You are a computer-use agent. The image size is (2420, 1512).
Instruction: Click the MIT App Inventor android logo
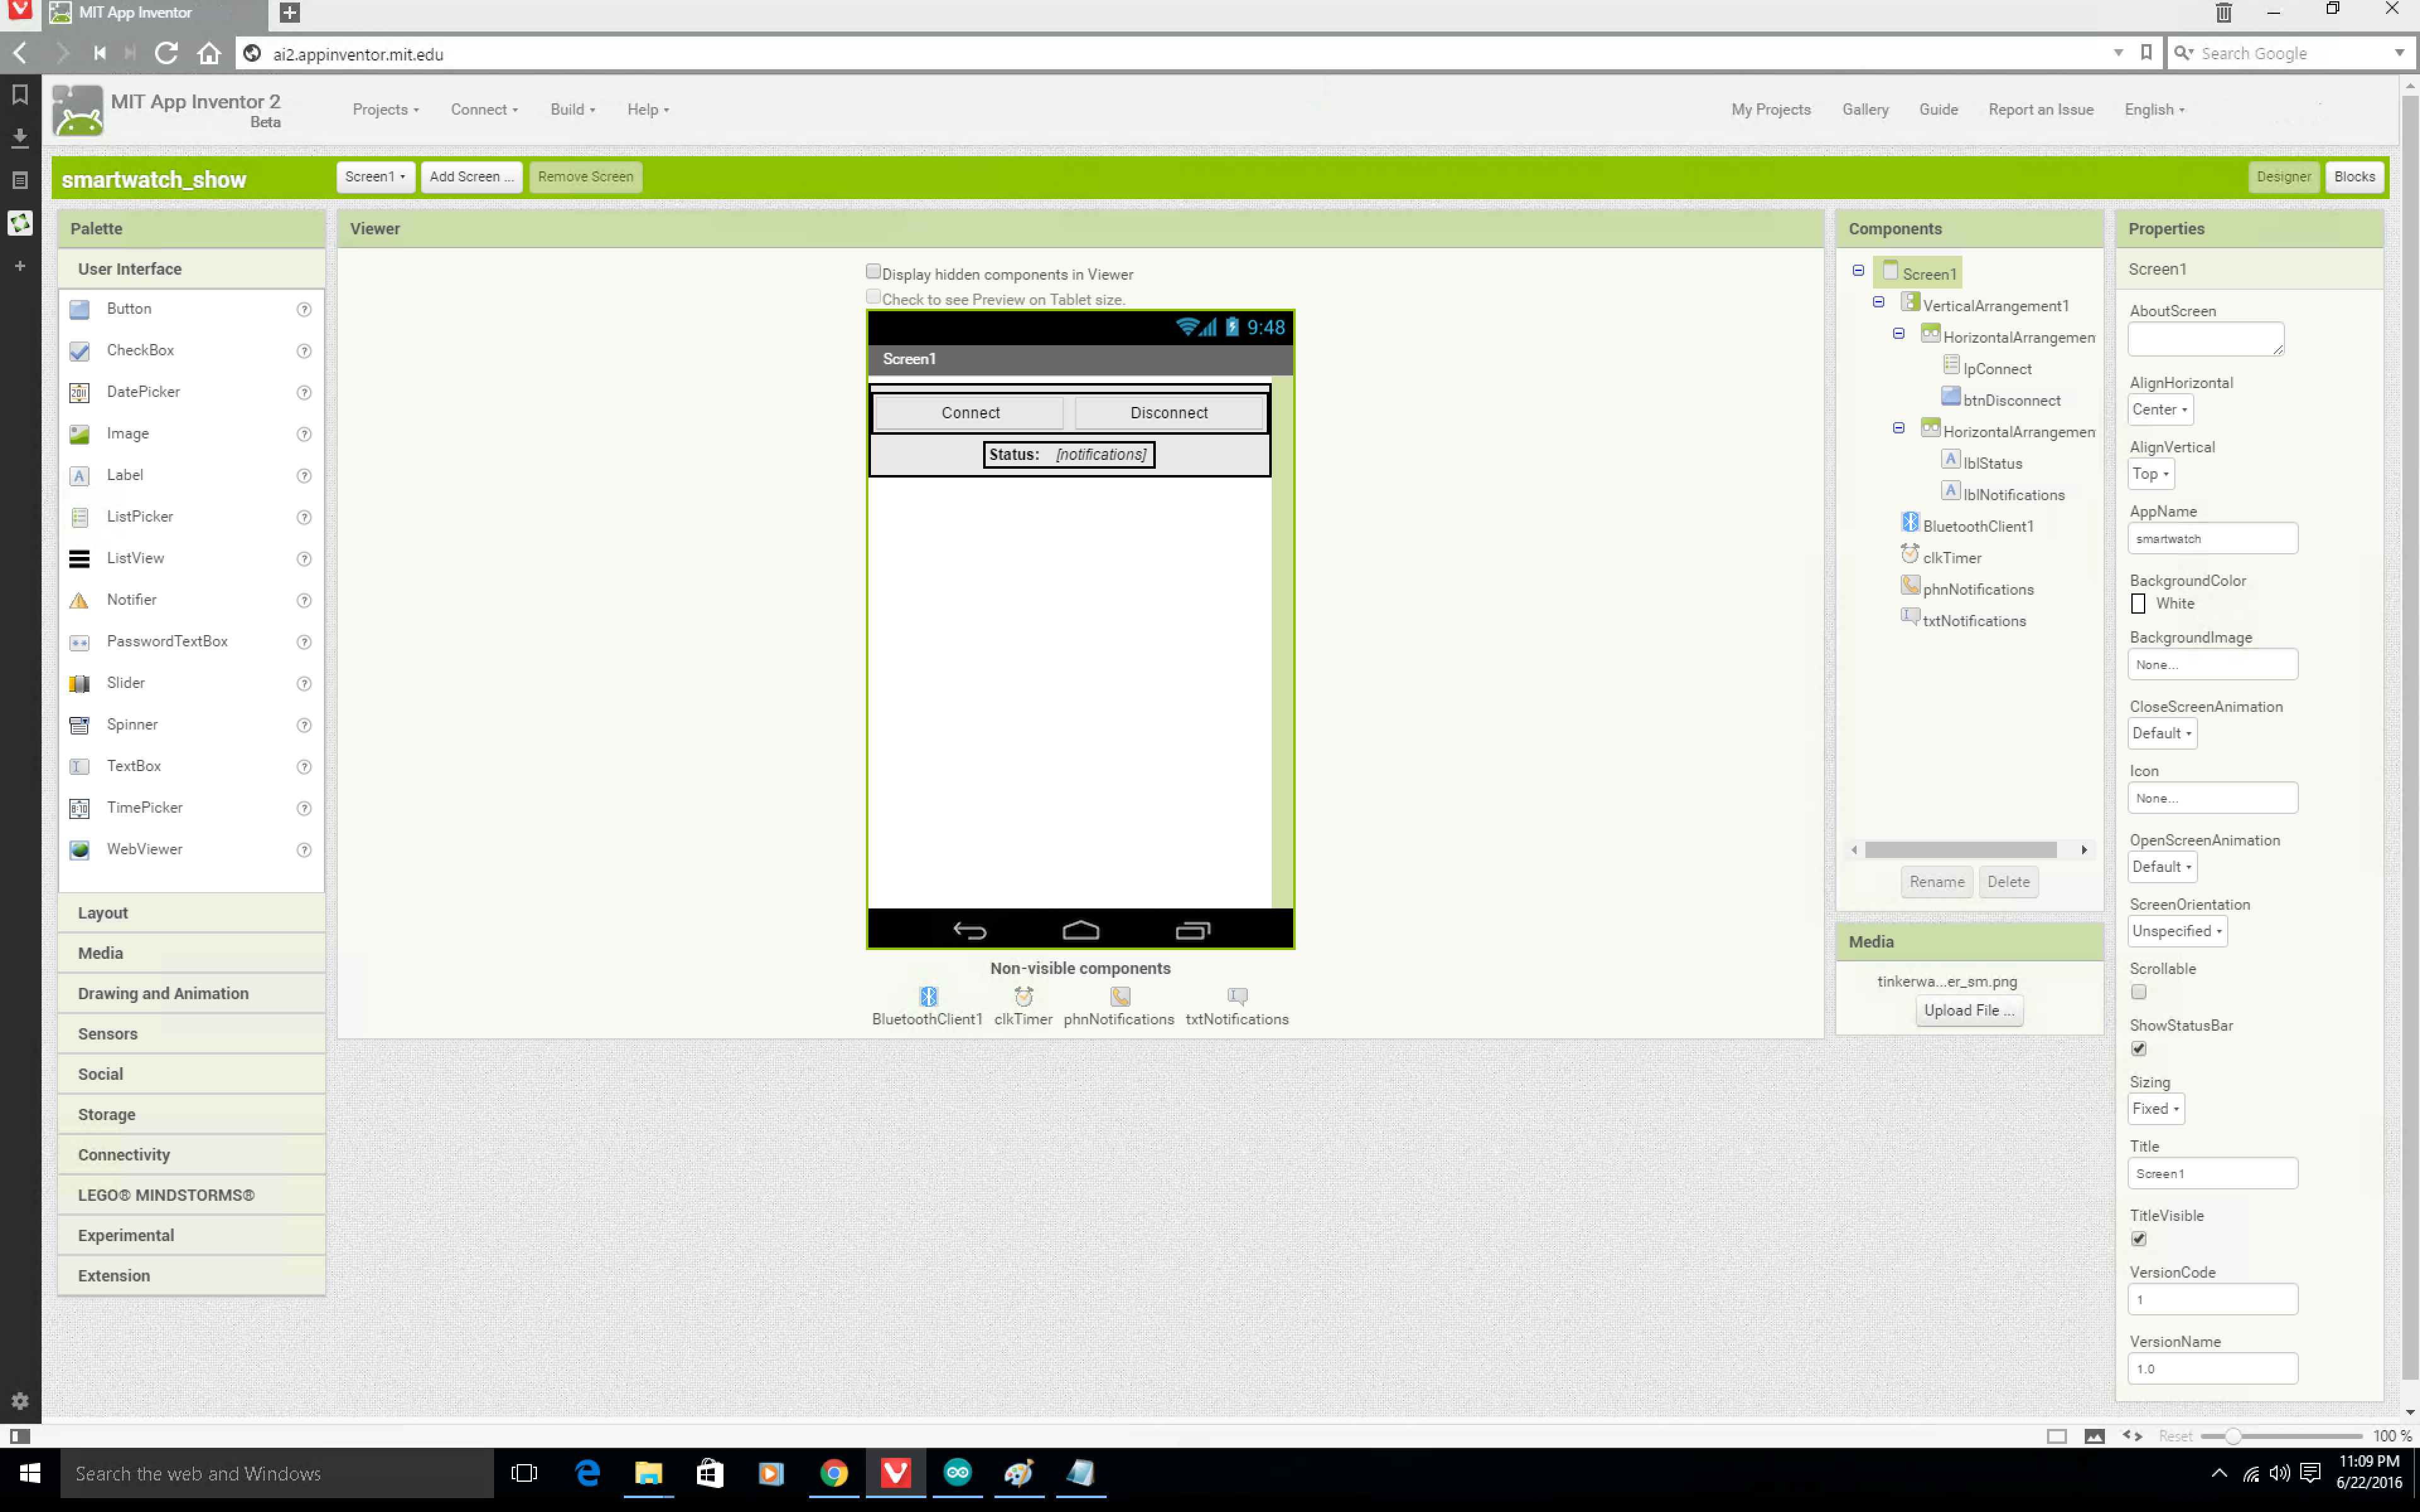tap(77, 110)
